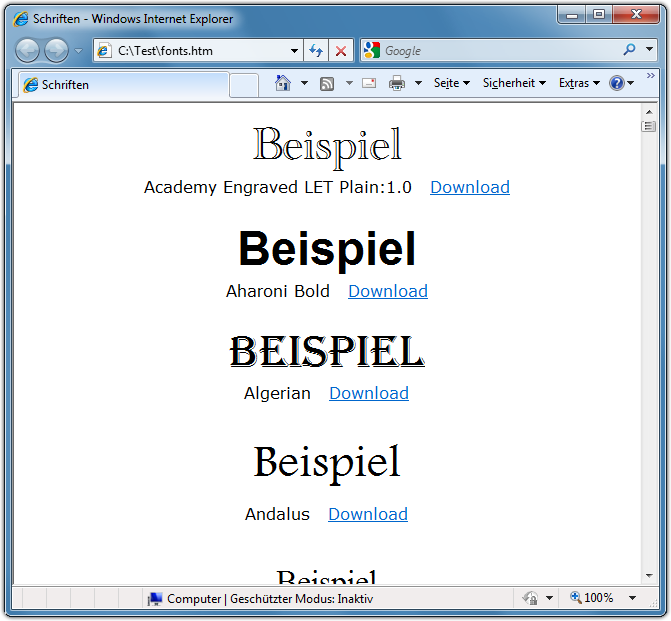The width and height of the screenshot is (671, 621).
Task: Open the Seite menu
Action: tap(451, 84)
